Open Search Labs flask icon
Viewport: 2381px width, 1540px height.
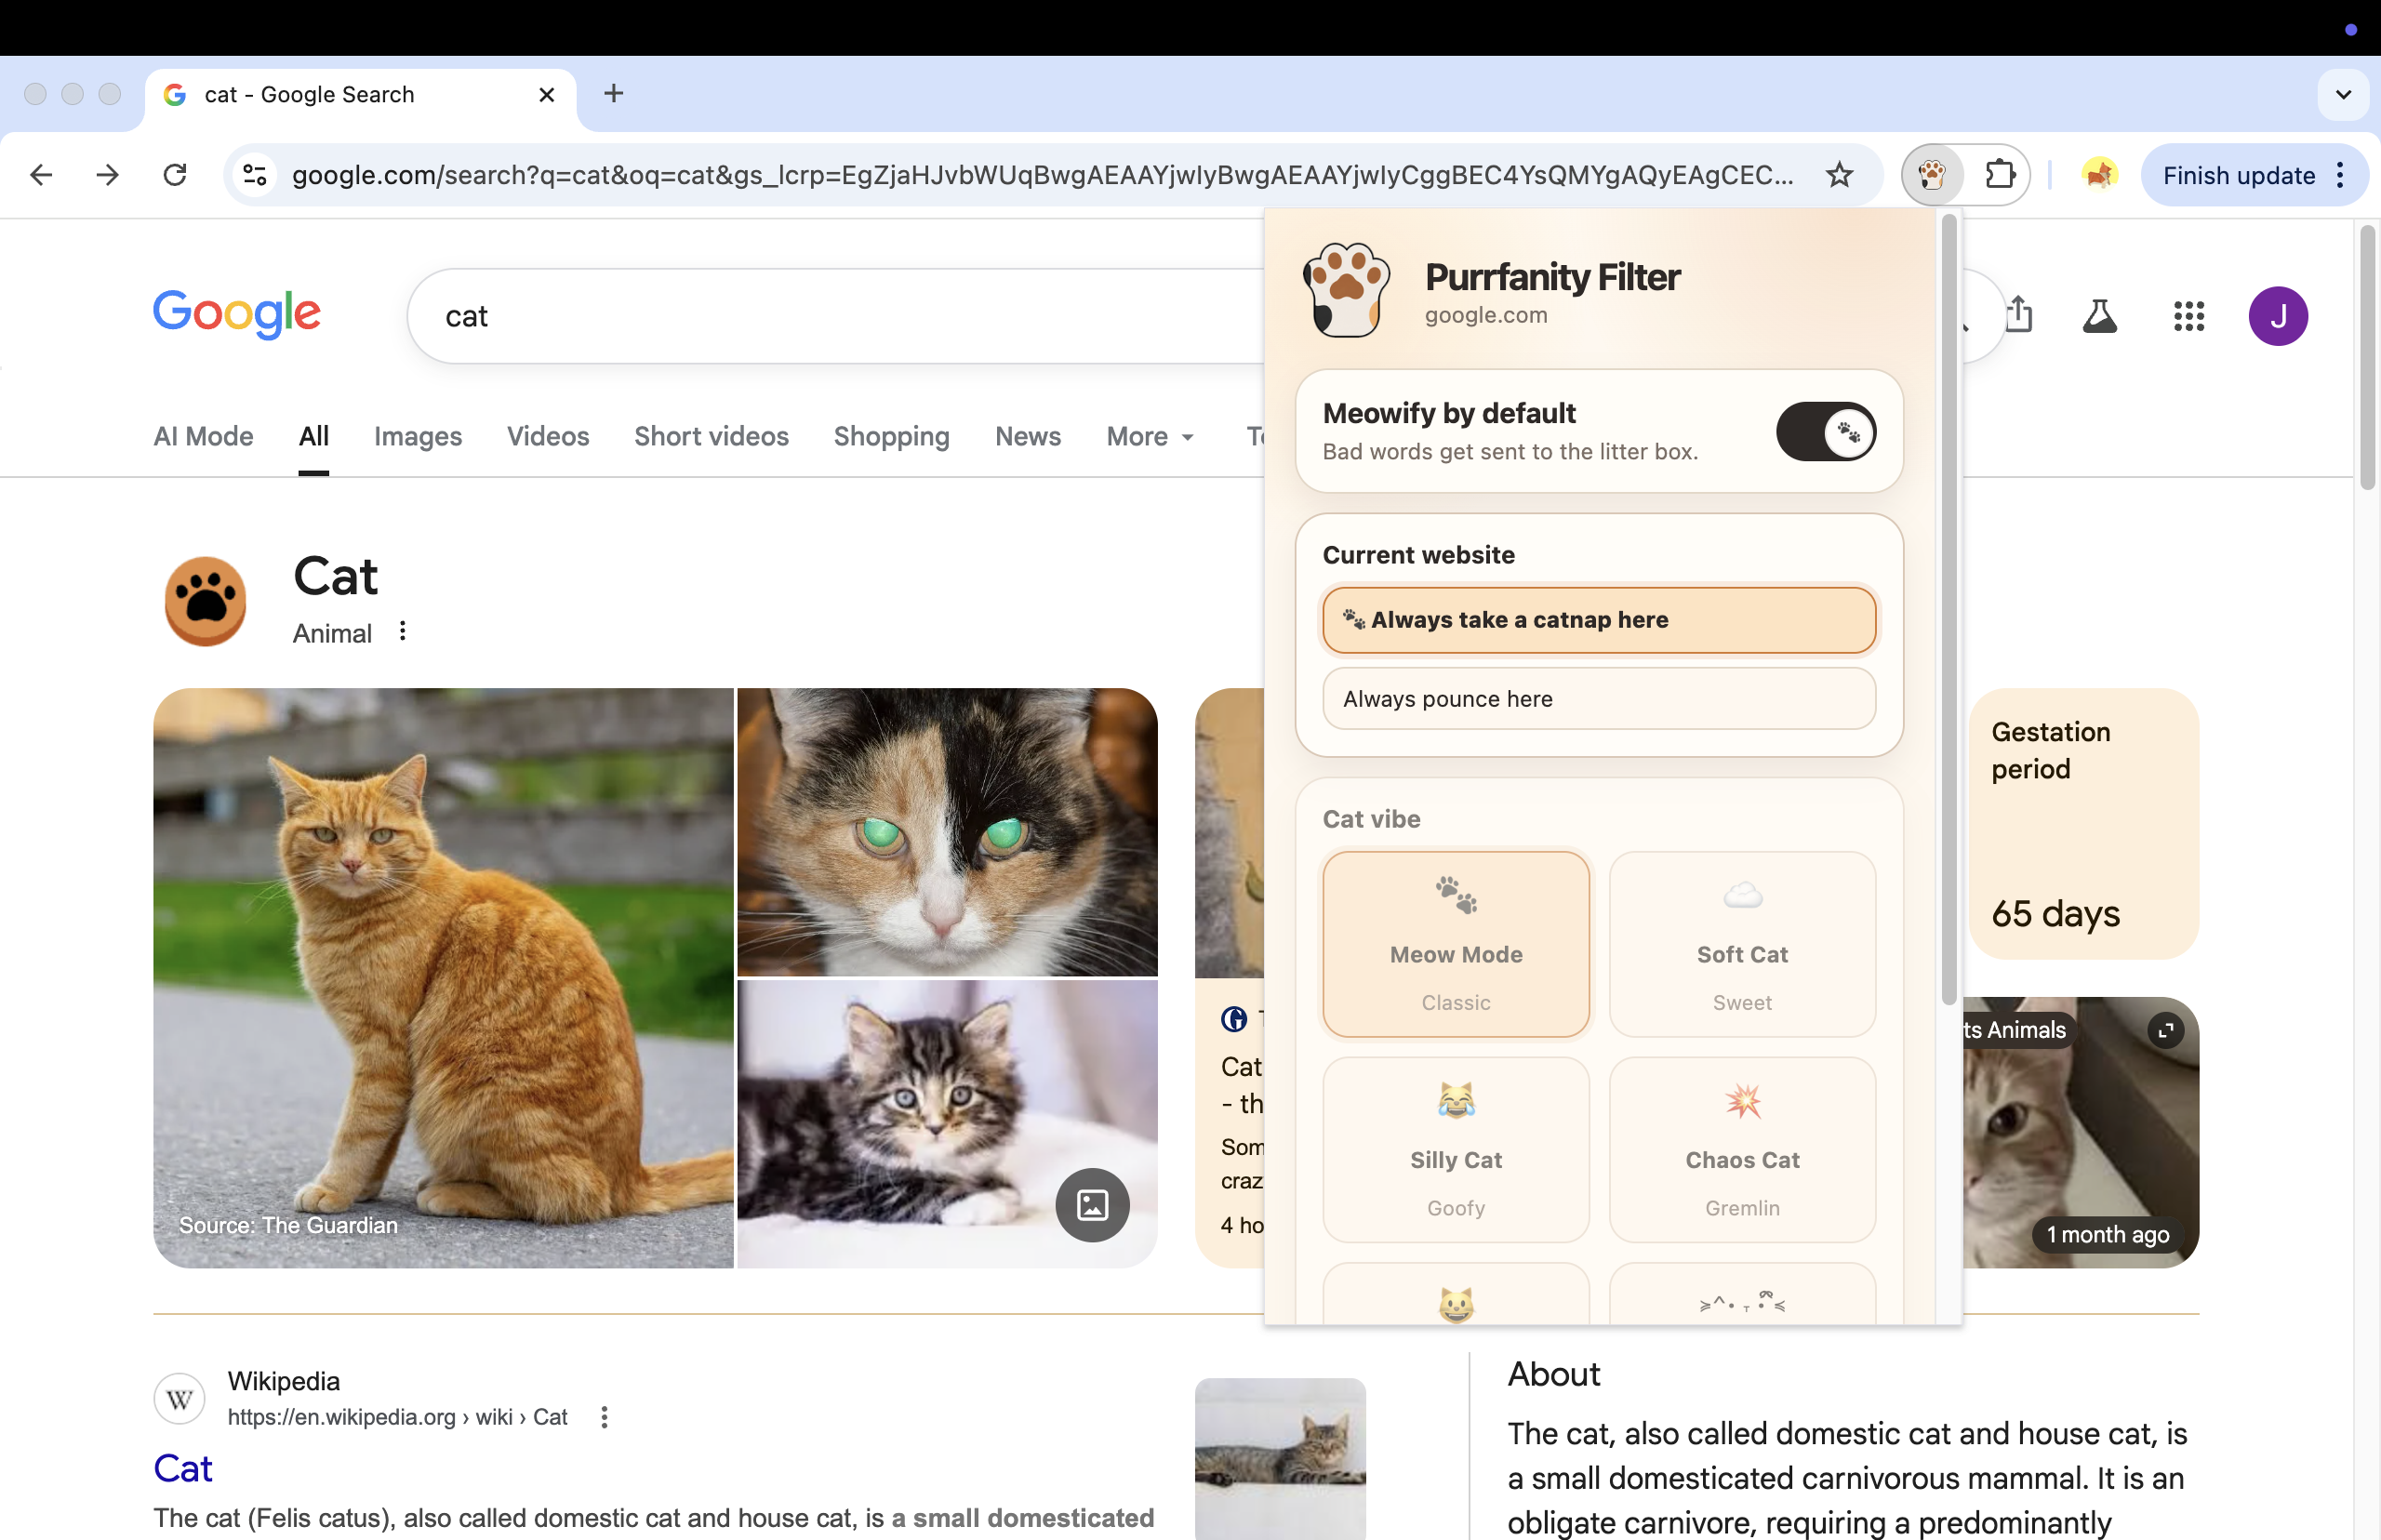point(2099,316)
